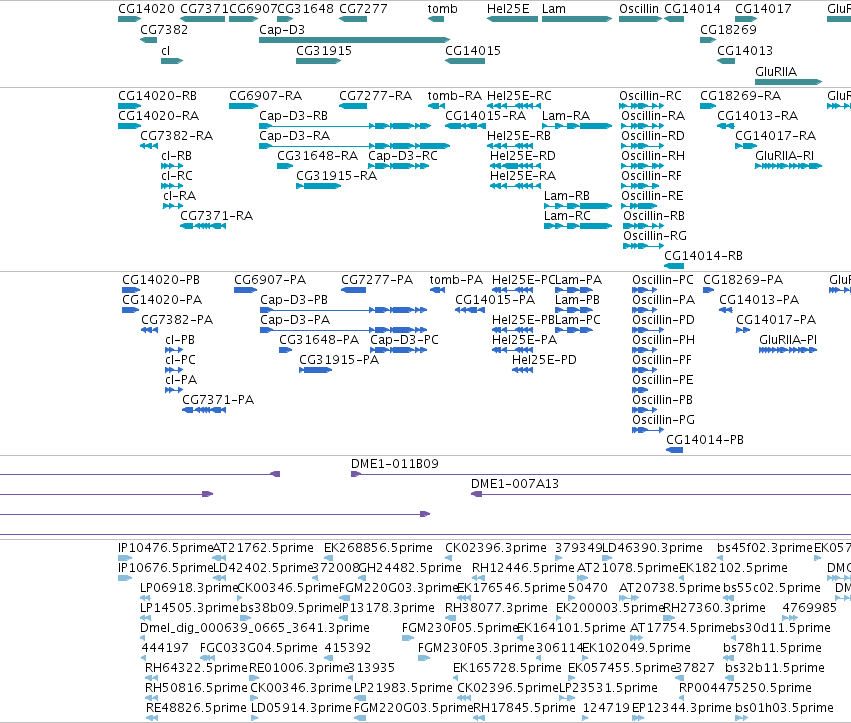Click the long Cap-D3 gene bar
The height and width of the screenshot is (723, 851).
click(x=354, y=40)
